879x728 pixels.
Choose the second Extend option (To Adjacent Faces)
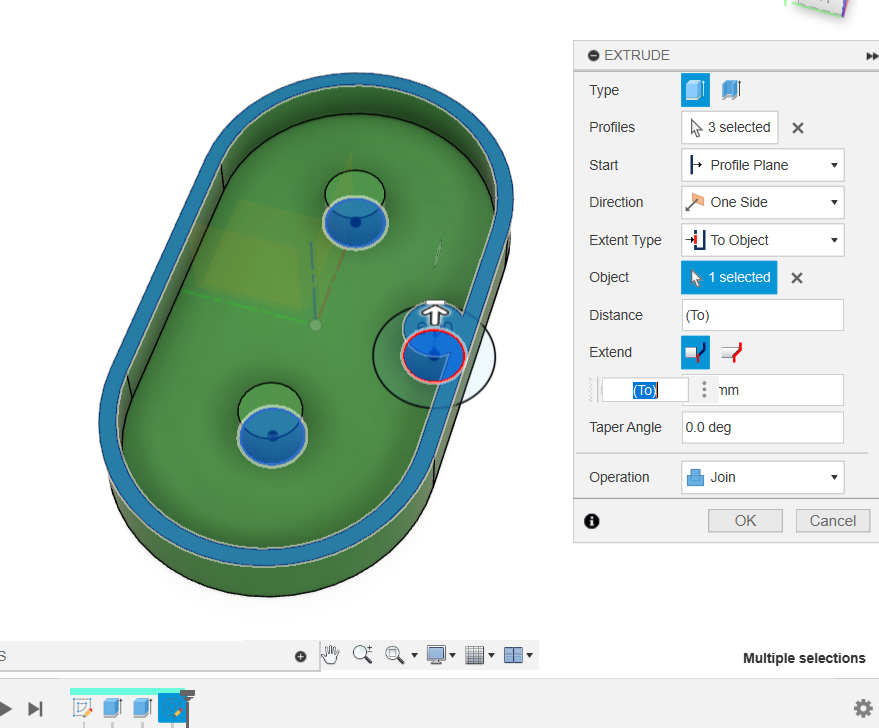732,352
